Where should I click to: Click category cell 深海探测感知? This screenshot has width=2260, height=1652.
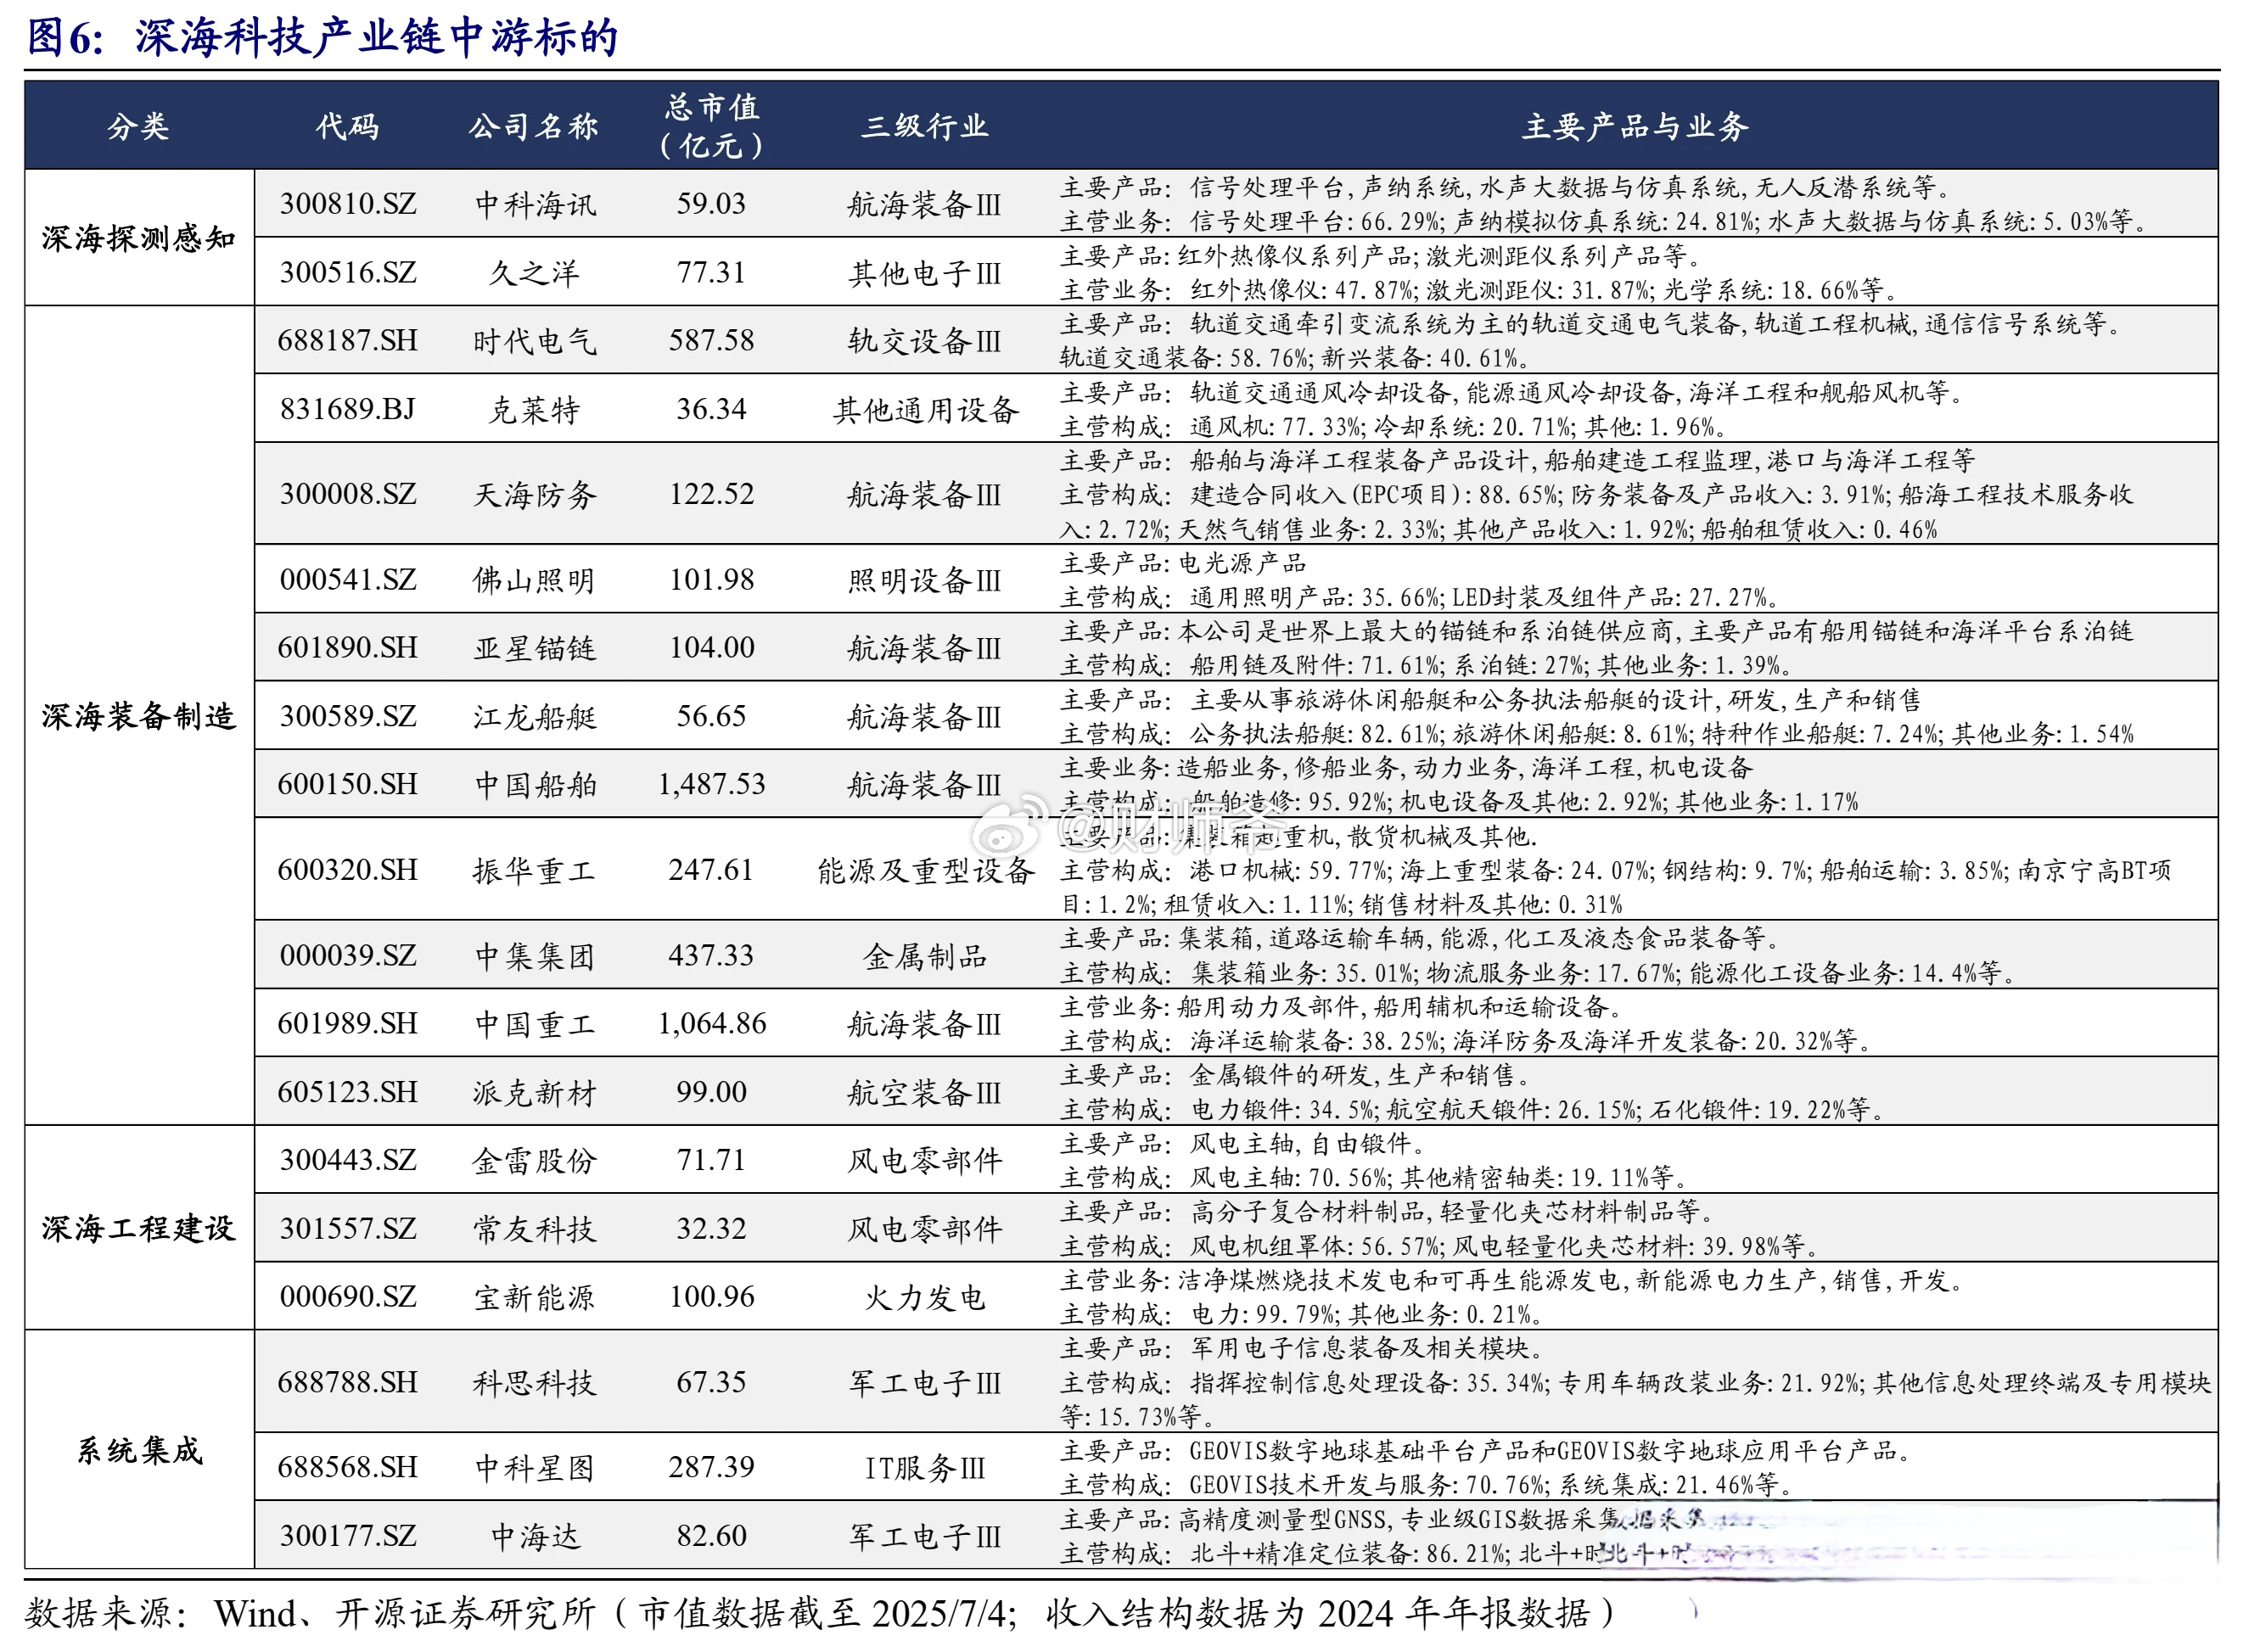pos(139,238)
